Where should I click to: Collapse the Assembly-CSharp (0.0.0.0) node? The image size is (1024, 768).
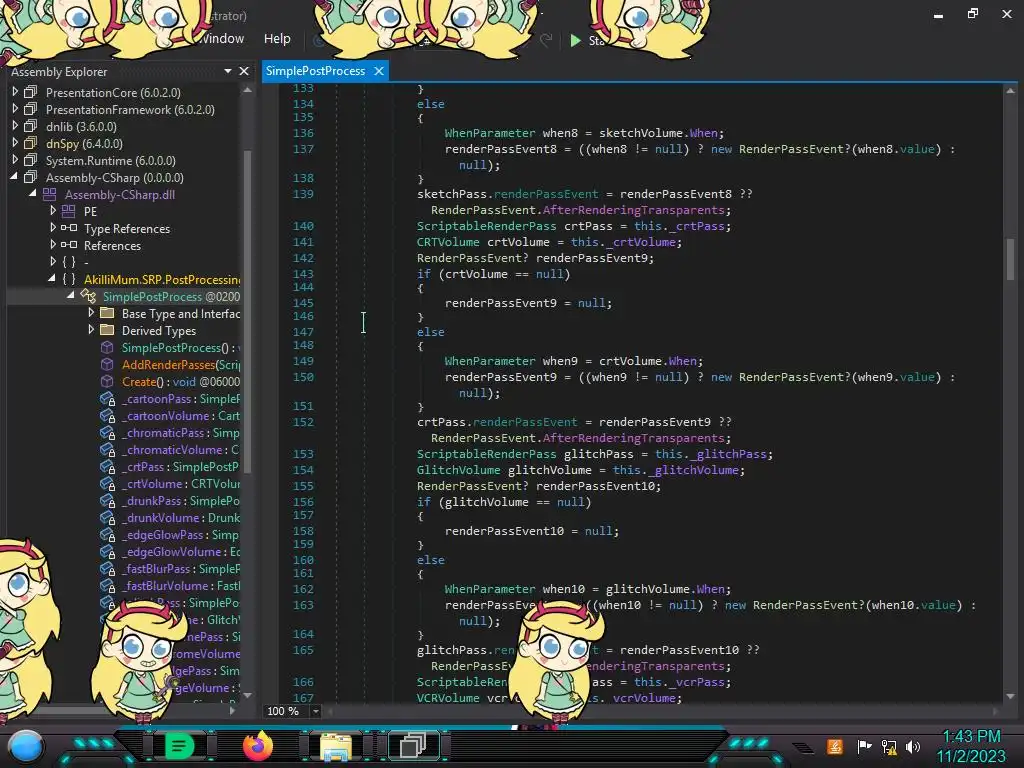[14, 177]
